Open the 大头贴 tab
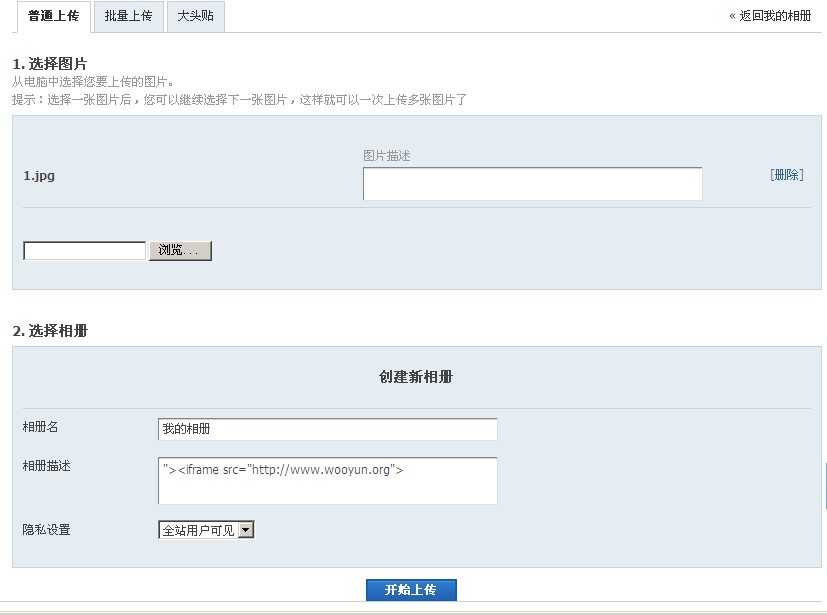This screenshot has height=615, width=827. tap(196, 16)
